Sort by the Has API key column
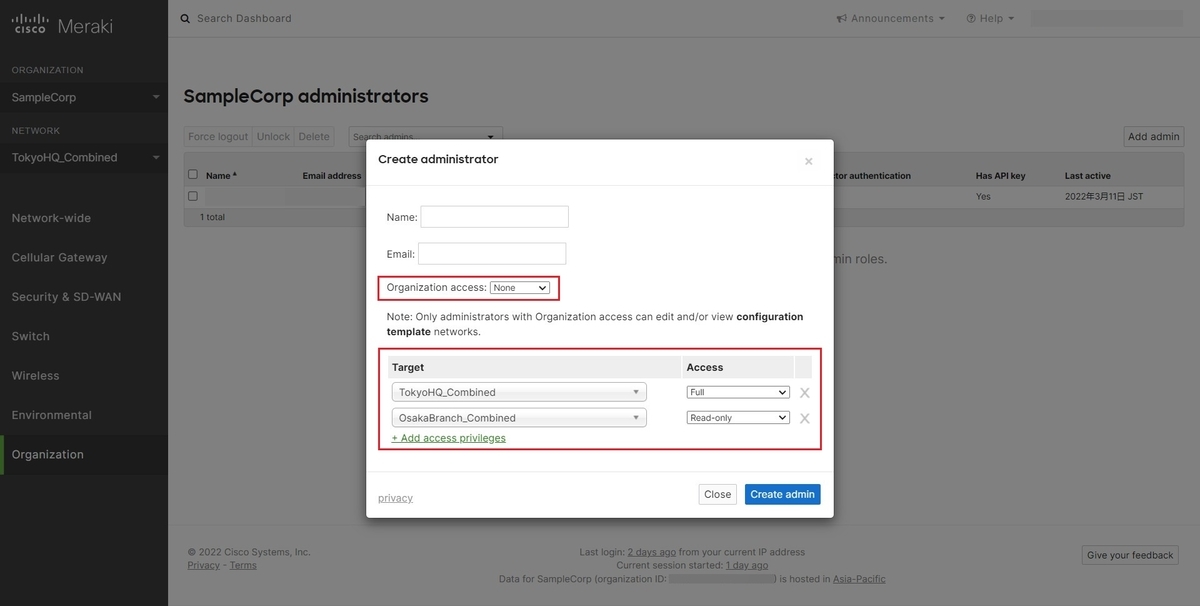 point(1001,176)
